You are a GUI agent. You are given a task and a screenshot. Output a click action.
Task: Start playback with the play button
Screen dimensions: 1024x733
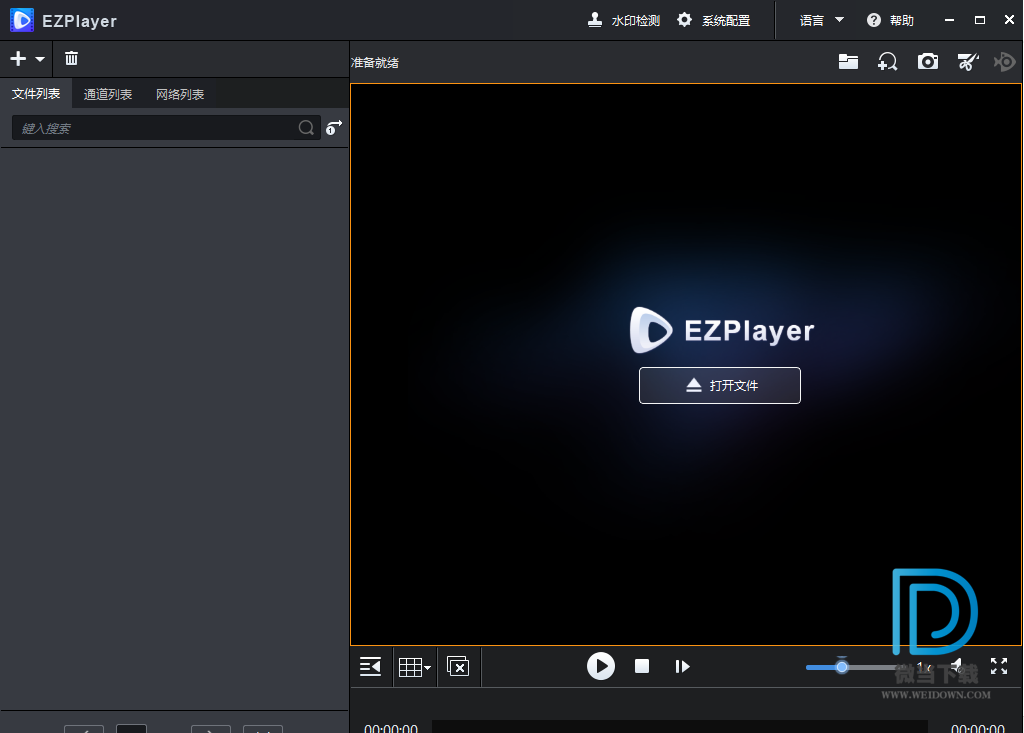(601, 666)
